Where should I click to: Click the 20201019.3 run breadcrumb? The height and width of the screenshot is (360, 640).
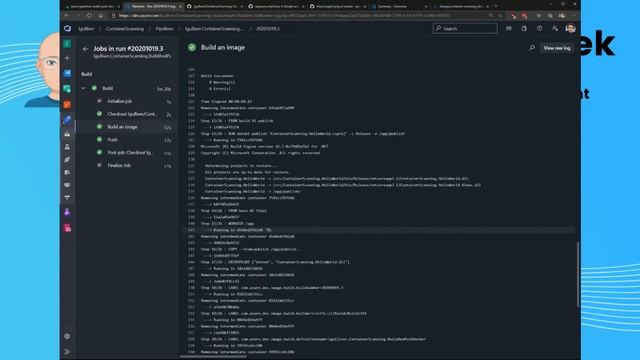tap(268, 29)
